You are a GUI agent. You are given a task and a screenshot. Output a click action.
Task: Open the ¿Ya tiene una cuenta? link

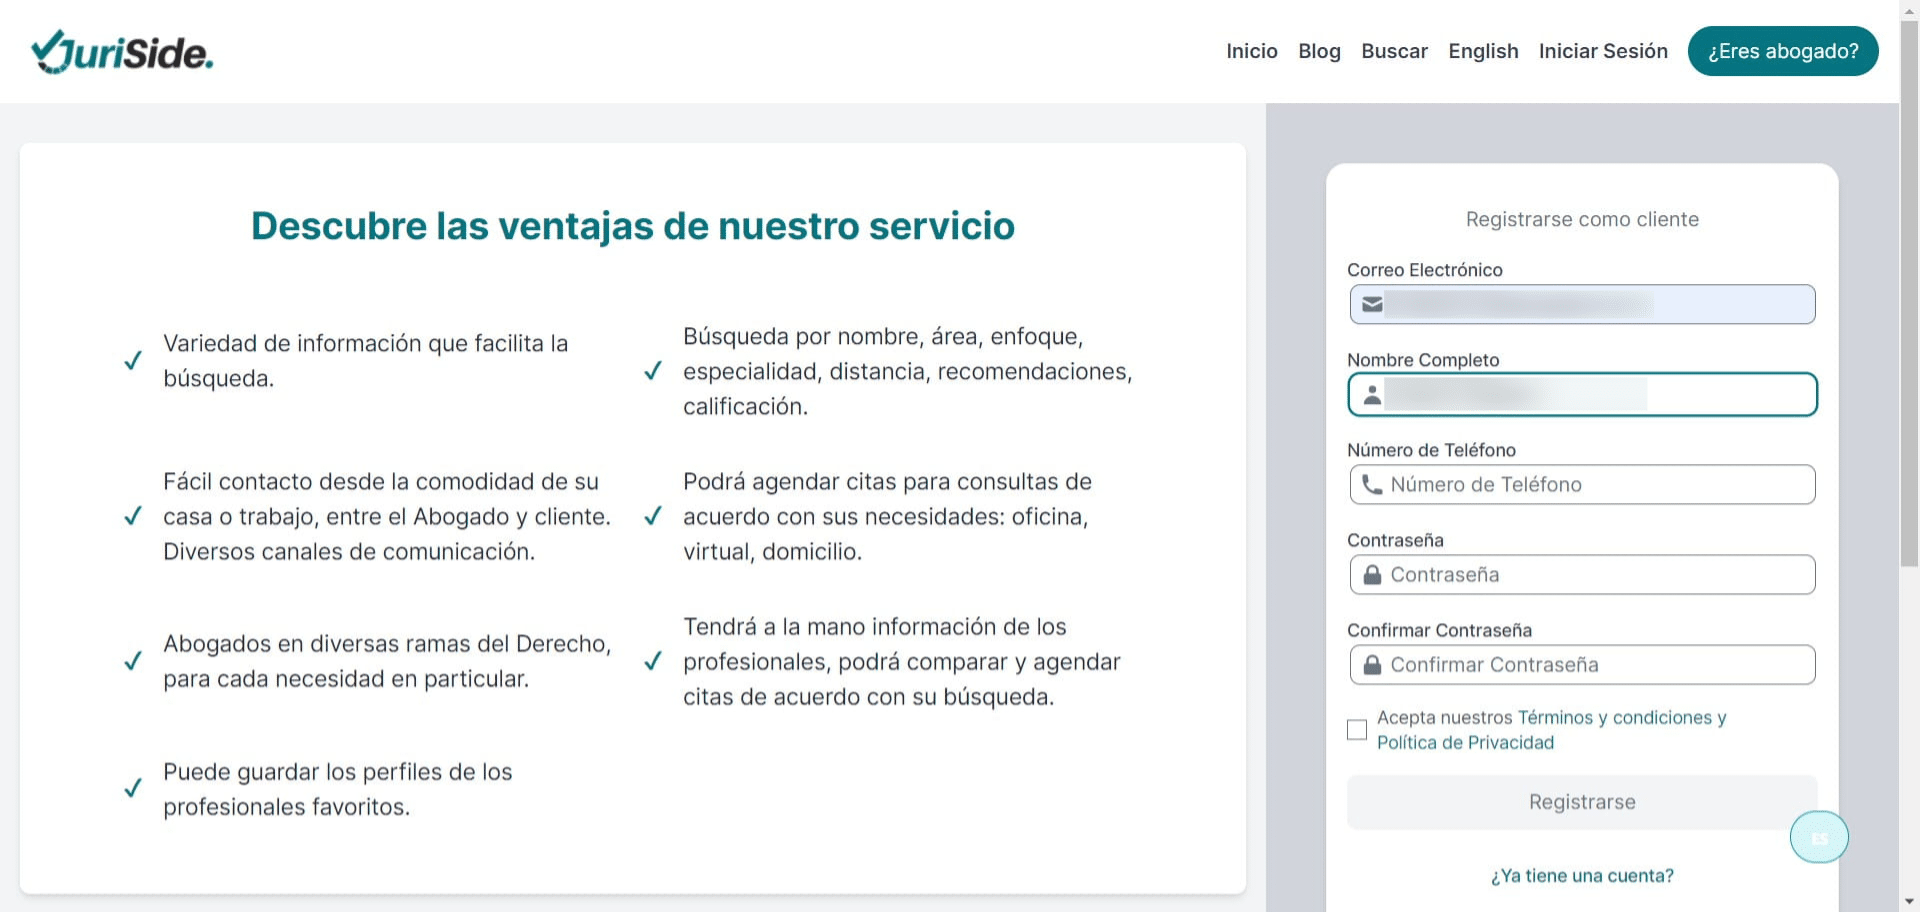[1580, 875]
